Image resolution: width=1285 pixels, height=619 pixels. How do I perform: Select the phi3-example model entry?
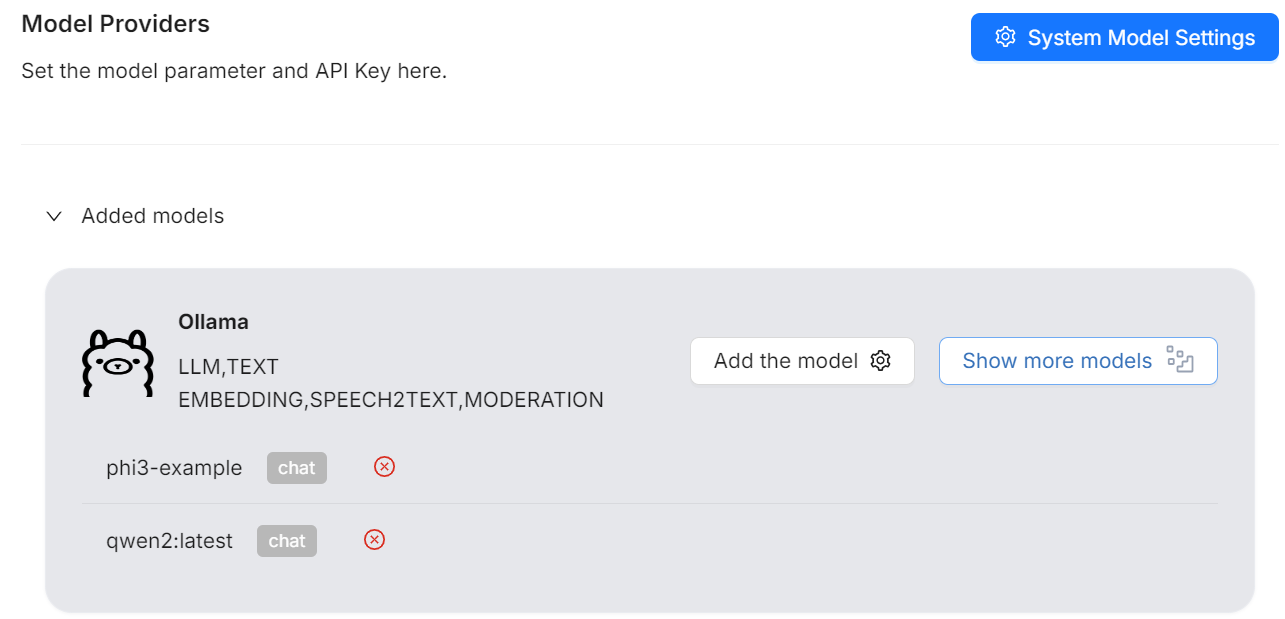pyautogui.click(x=174, y=468)
